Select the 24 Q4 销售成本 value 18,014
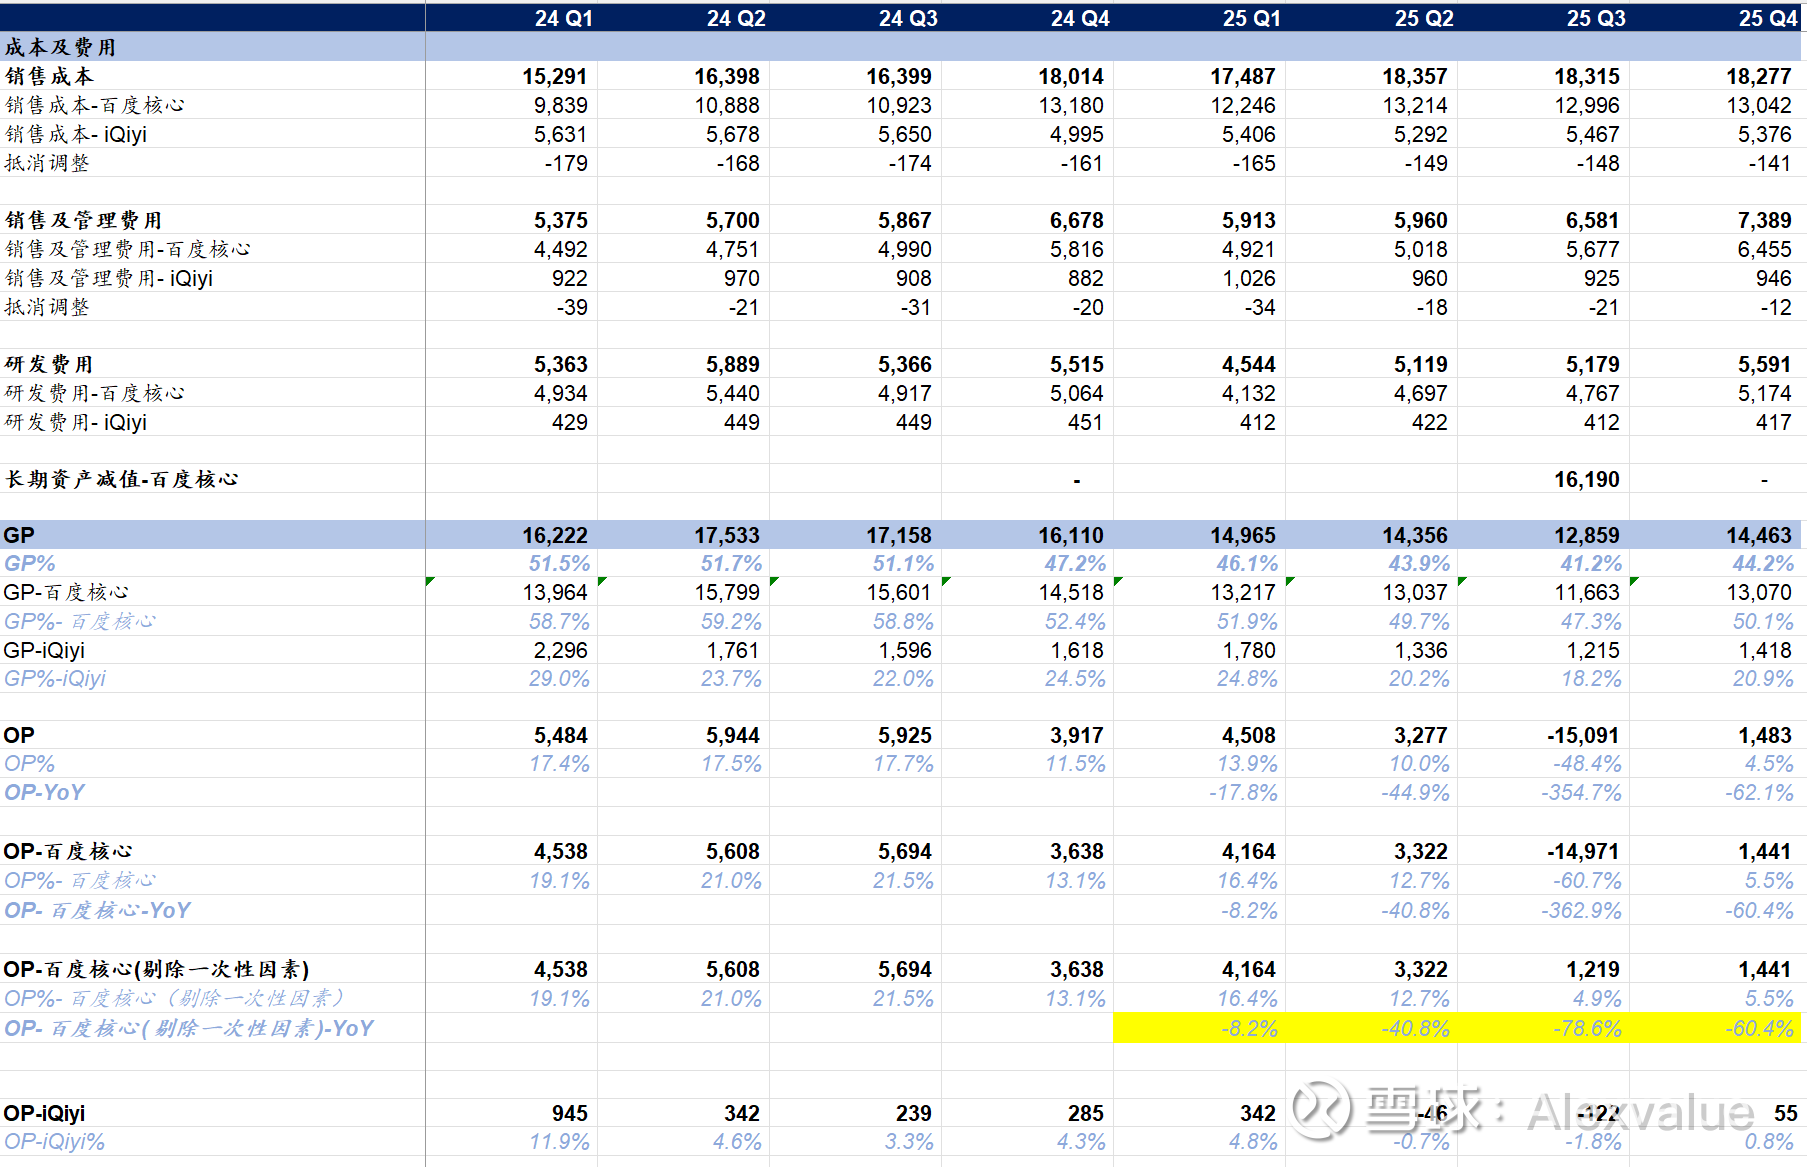Viewport: 1807px width, 1167px height. click(1070, 76)
